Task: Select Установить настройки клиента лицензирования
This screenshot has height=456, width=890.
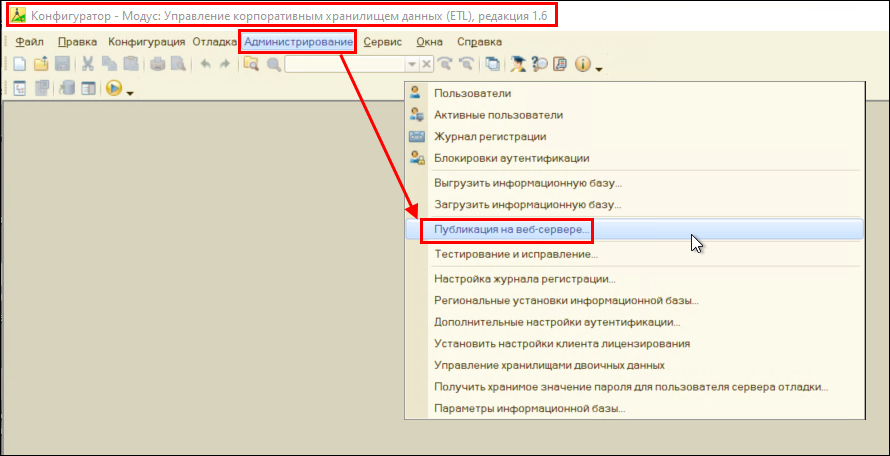Action: [x=634, y=344]
